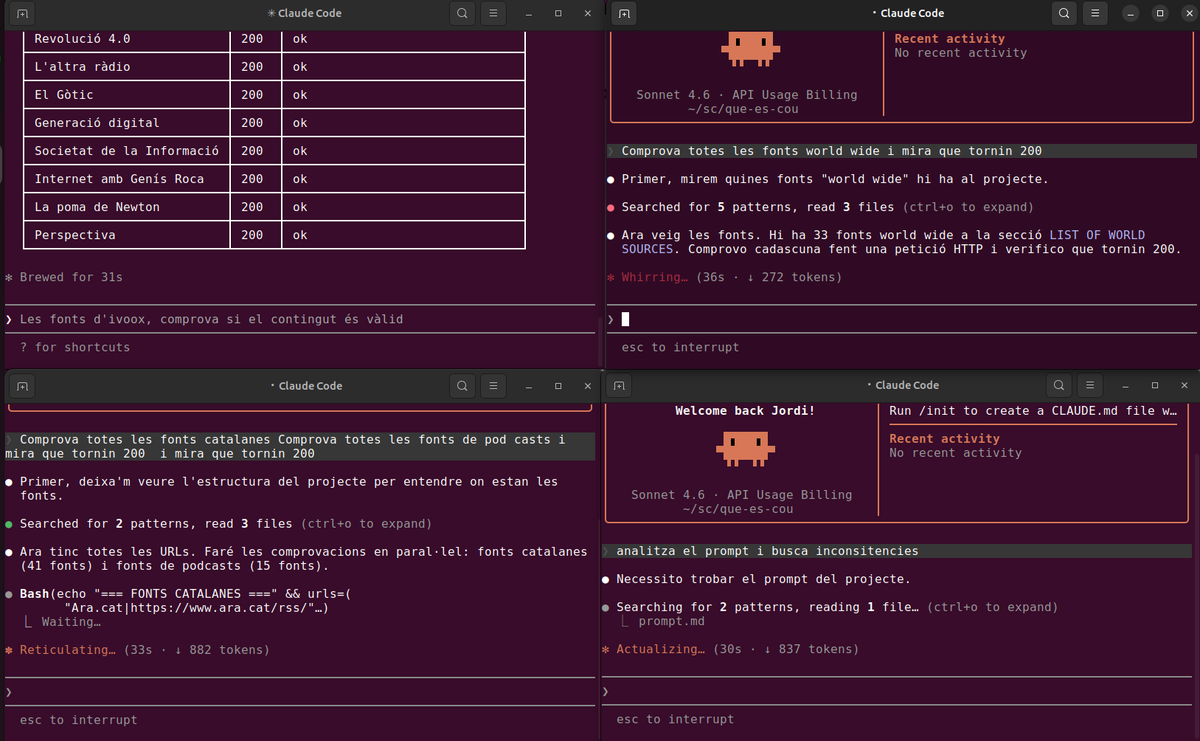Click 'esc to interrupt' in world wide fonts terminal
The width and height of the screenshot is (1200, 741).
(680, 347)
